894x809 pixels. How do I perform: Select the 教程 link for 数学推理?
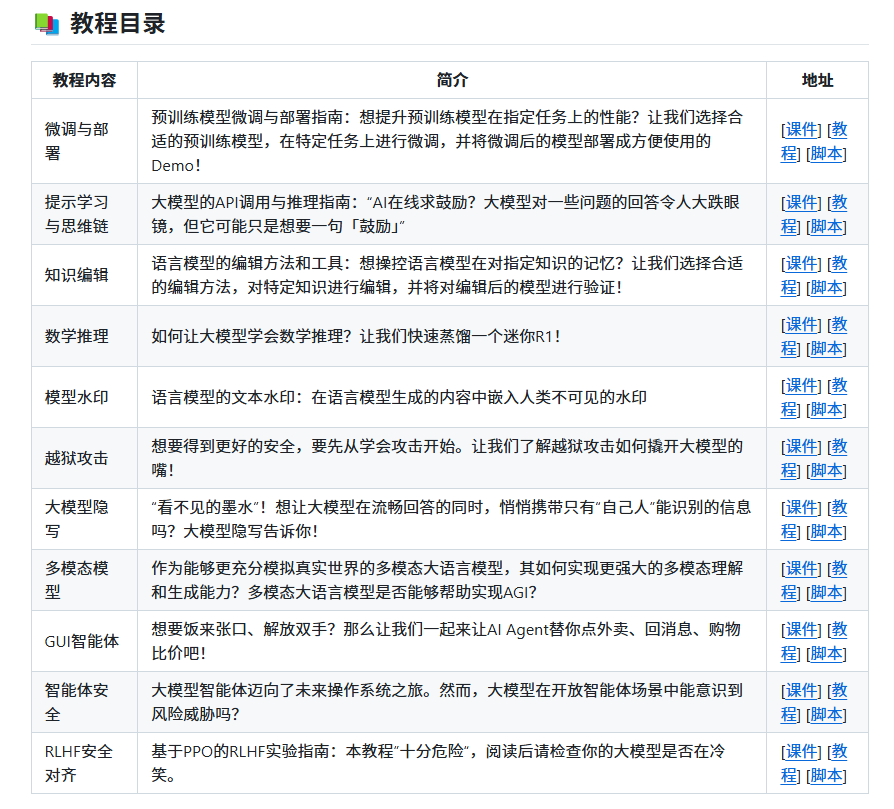(839, 325)
